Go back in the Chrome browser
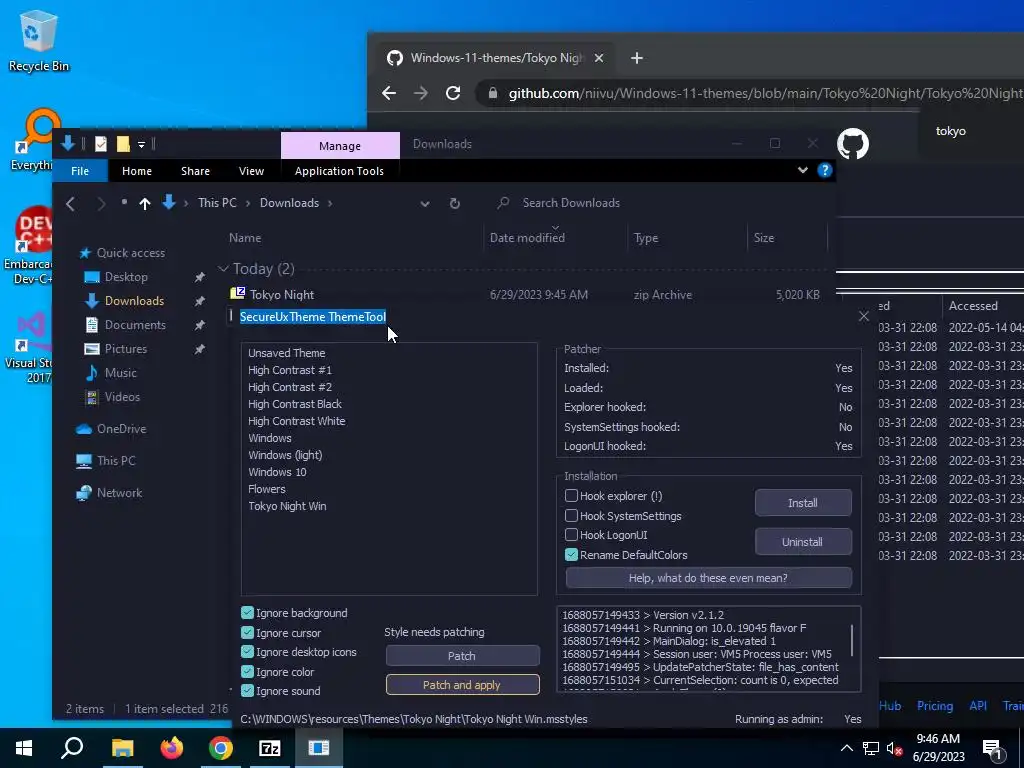The image size is (1024, 768). (x=389, y=93)
